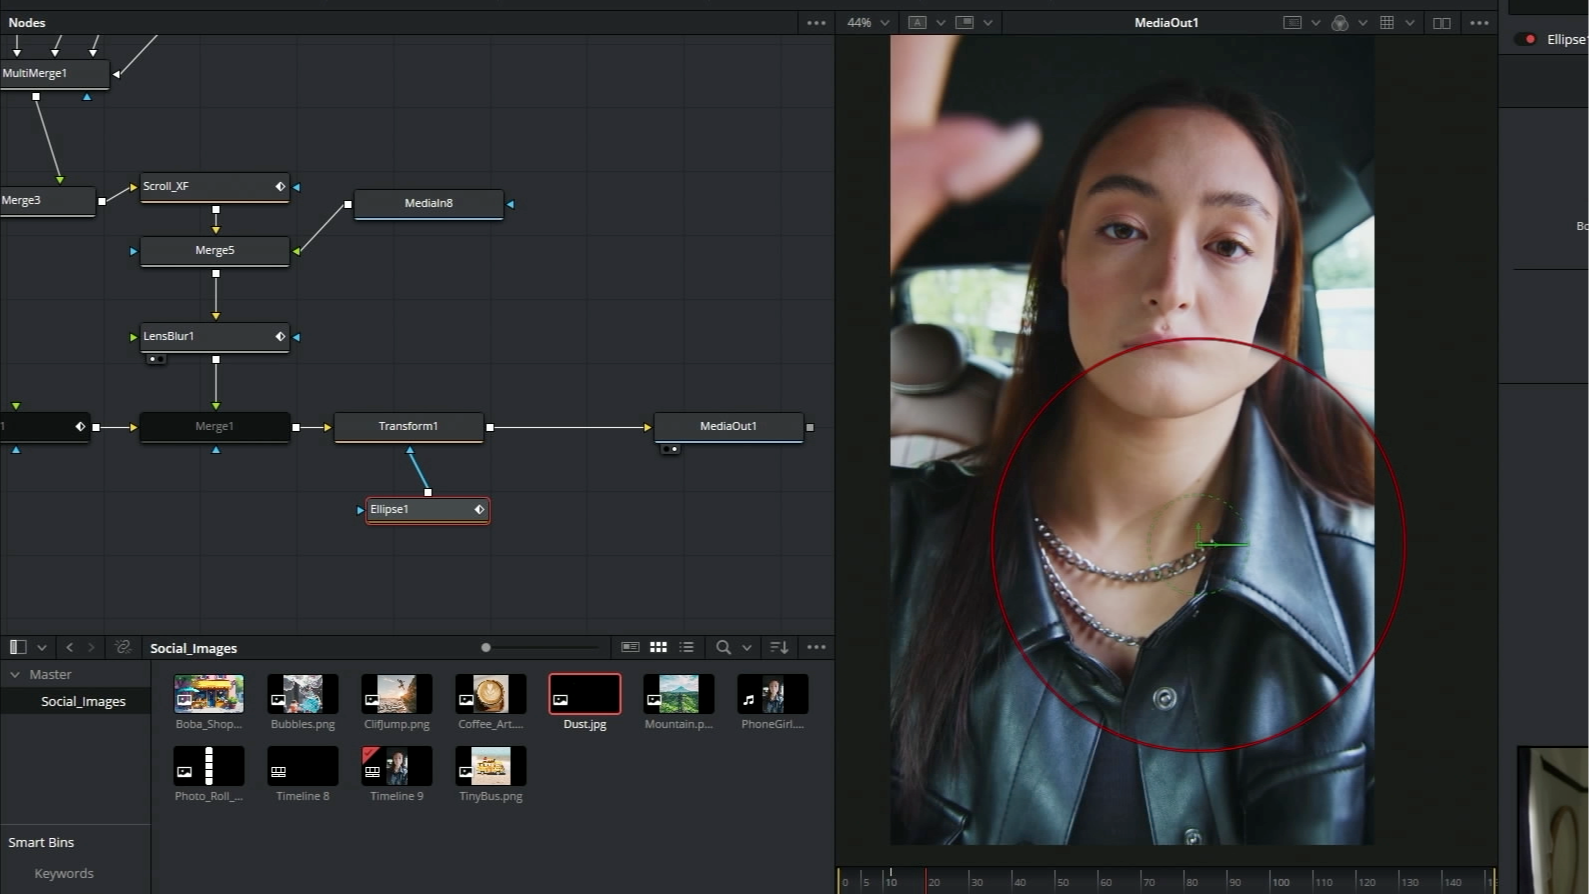The width and height of the screenshot is (1589, 894).
Task: Open the media pool search icon
Action: [x=723, y=647]
